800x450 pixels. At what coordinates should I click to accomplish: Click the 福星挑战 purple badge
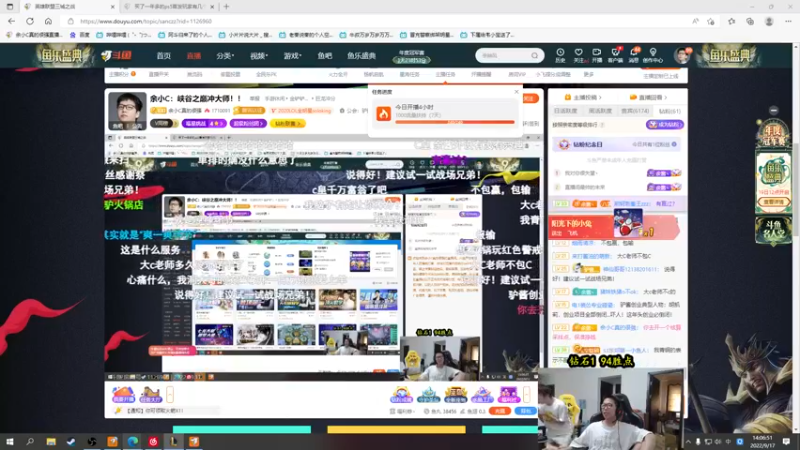[204, 123]
